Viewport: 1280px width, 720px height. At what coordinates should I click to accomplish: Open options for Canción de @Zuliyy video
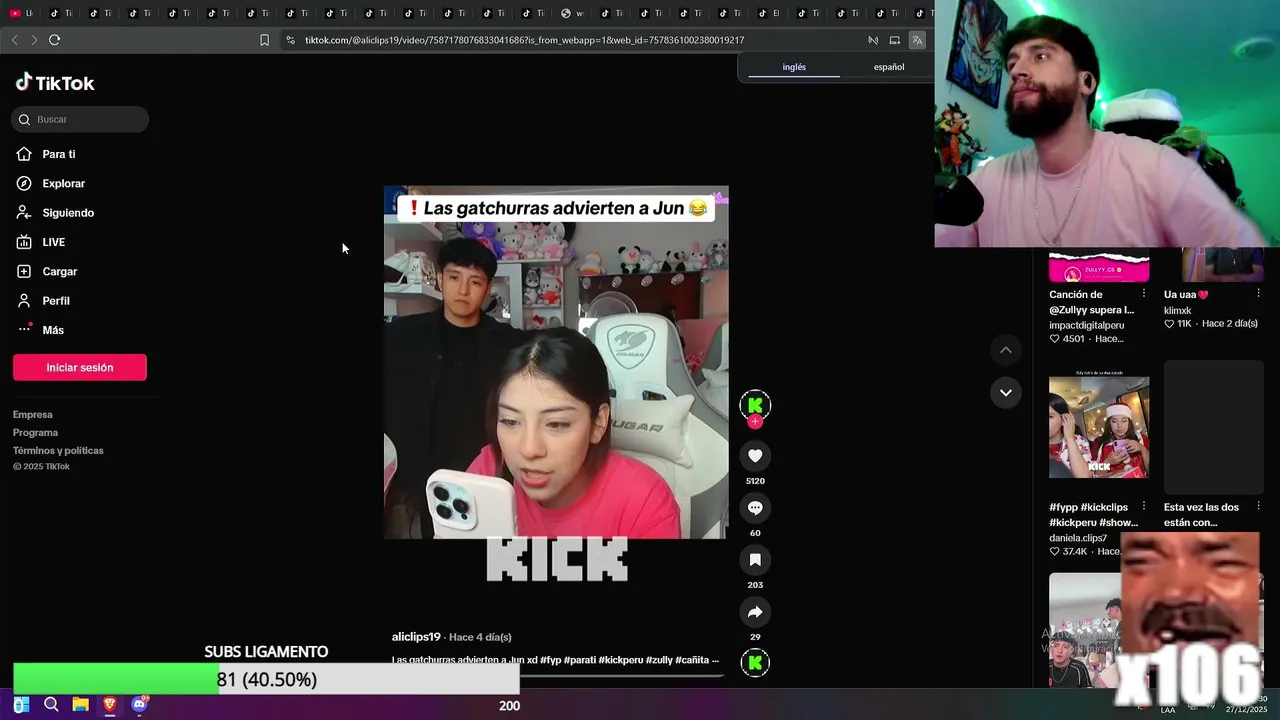pos(1144,294)
